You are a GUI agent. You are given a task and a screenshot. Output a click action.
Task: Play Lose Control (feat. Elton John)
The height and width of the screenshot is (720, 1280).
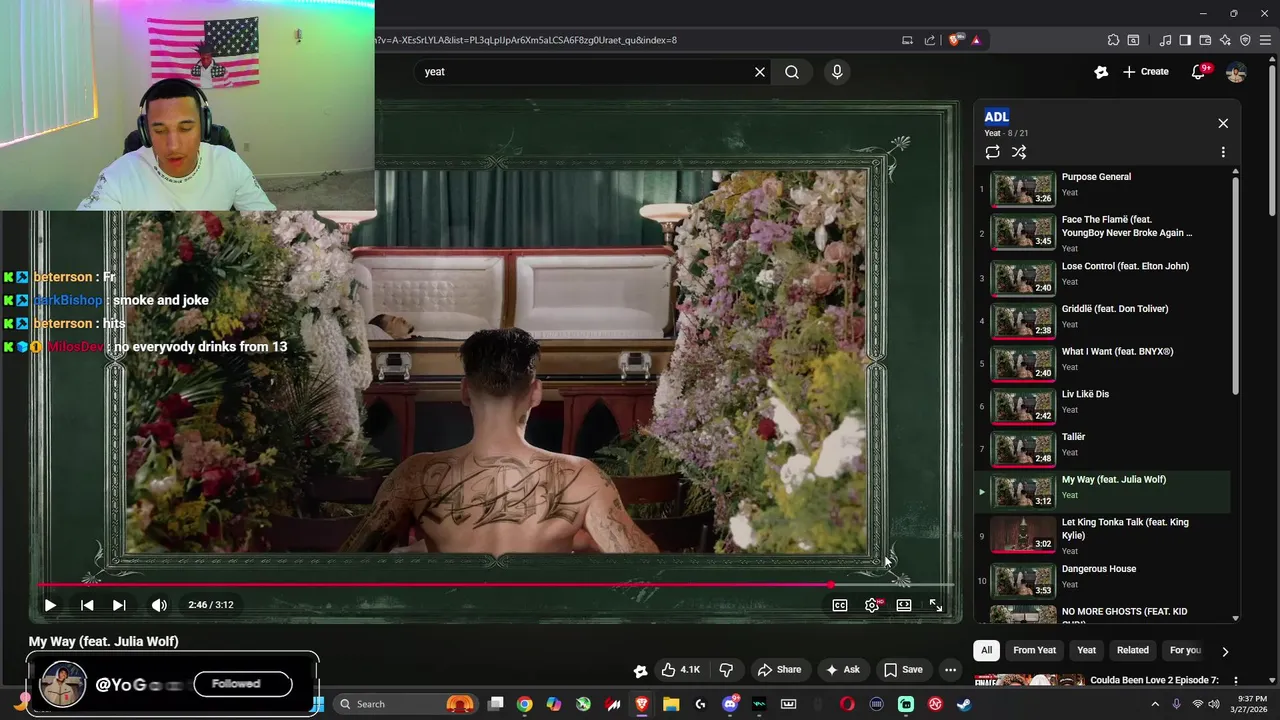click(x=1103, y=278)
